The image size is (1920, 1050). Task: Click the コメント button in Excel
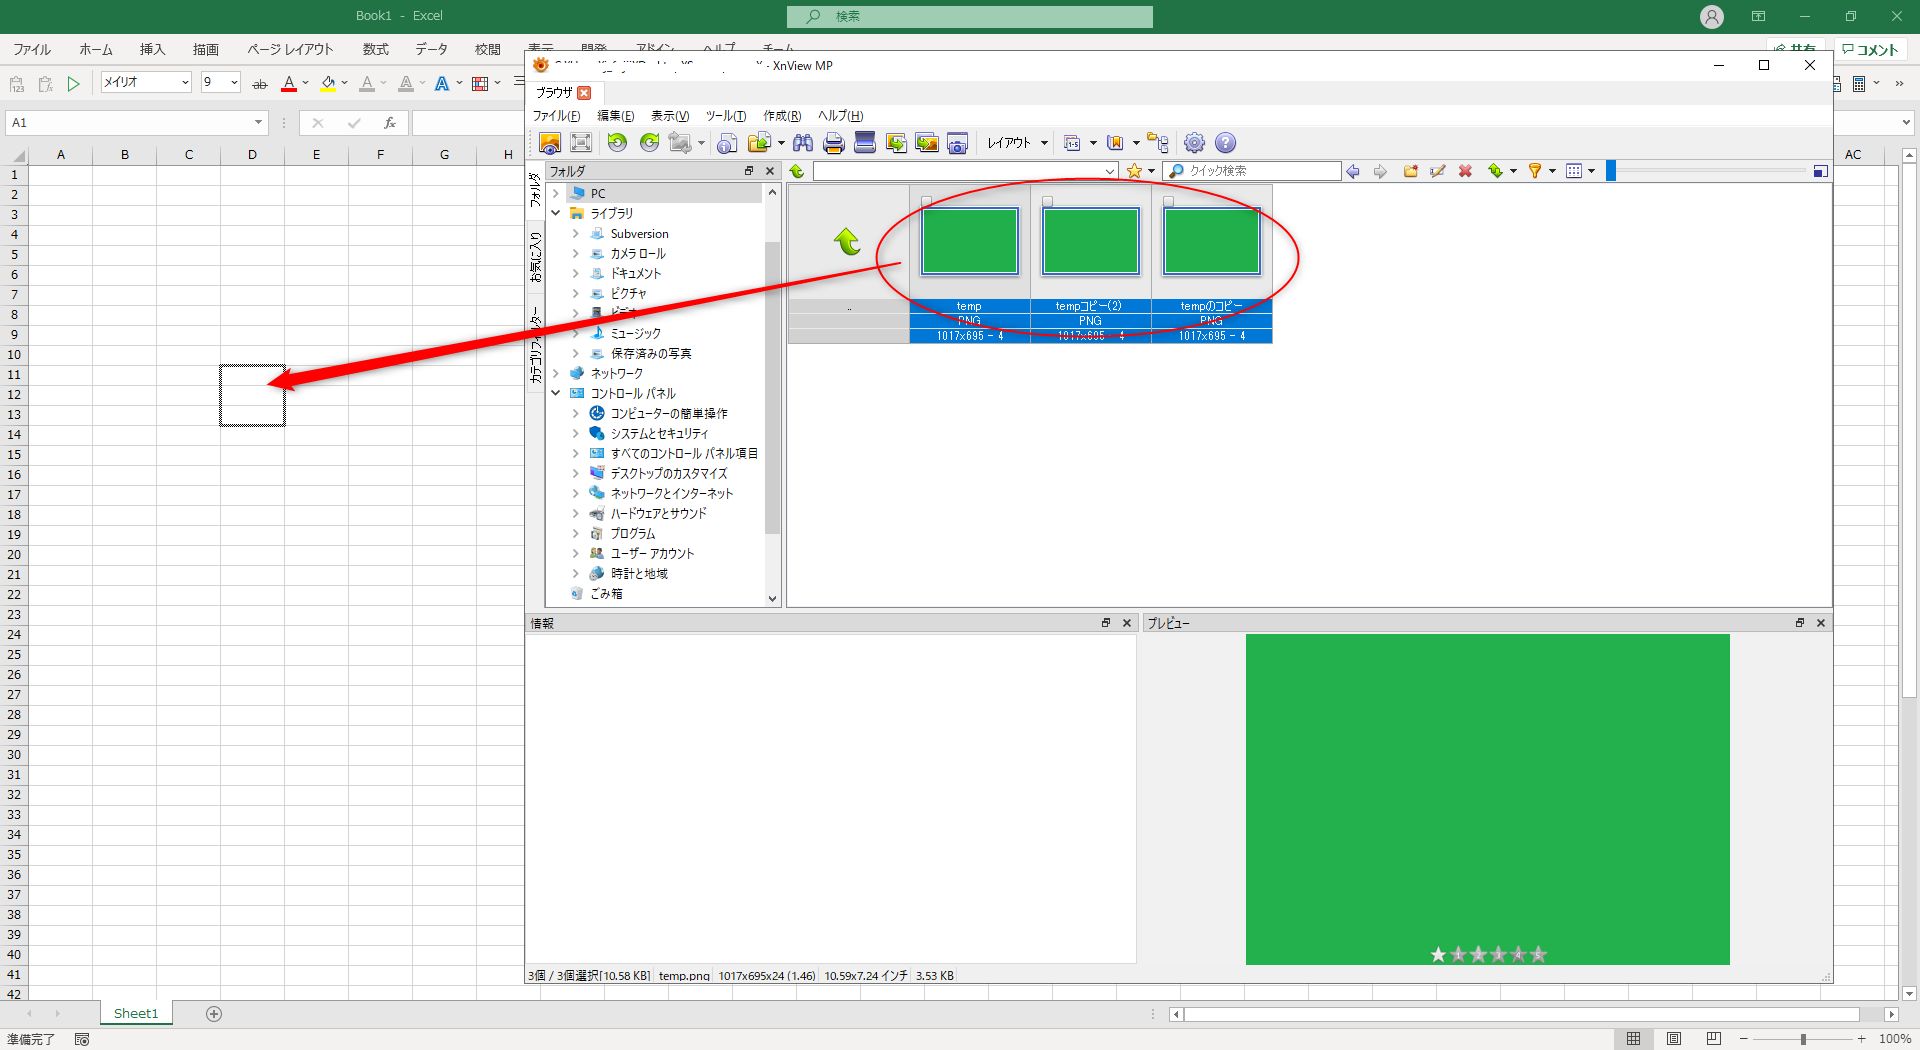1870,49
